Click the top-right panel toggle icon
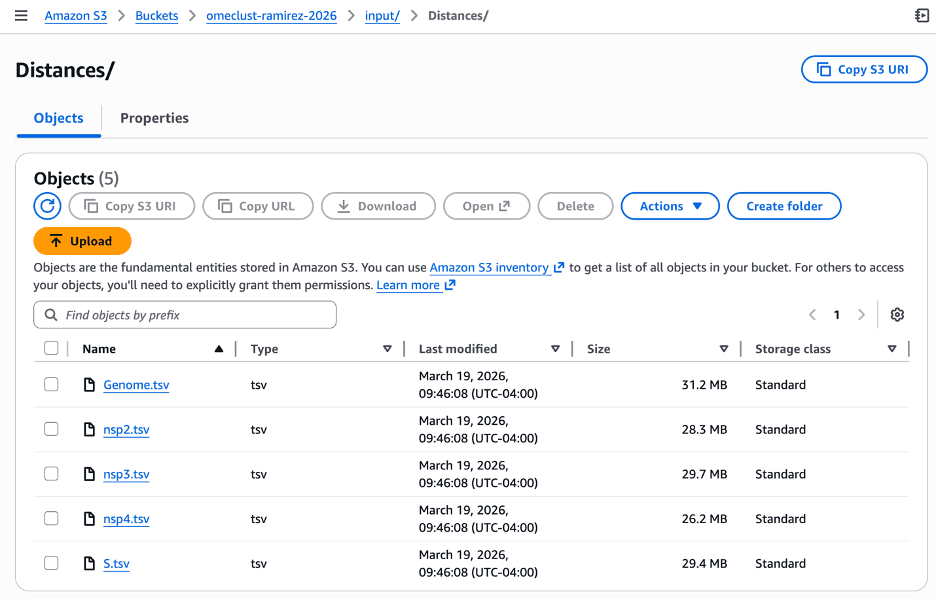The width and height of the screenshot is (936, 600). (921, 16)
